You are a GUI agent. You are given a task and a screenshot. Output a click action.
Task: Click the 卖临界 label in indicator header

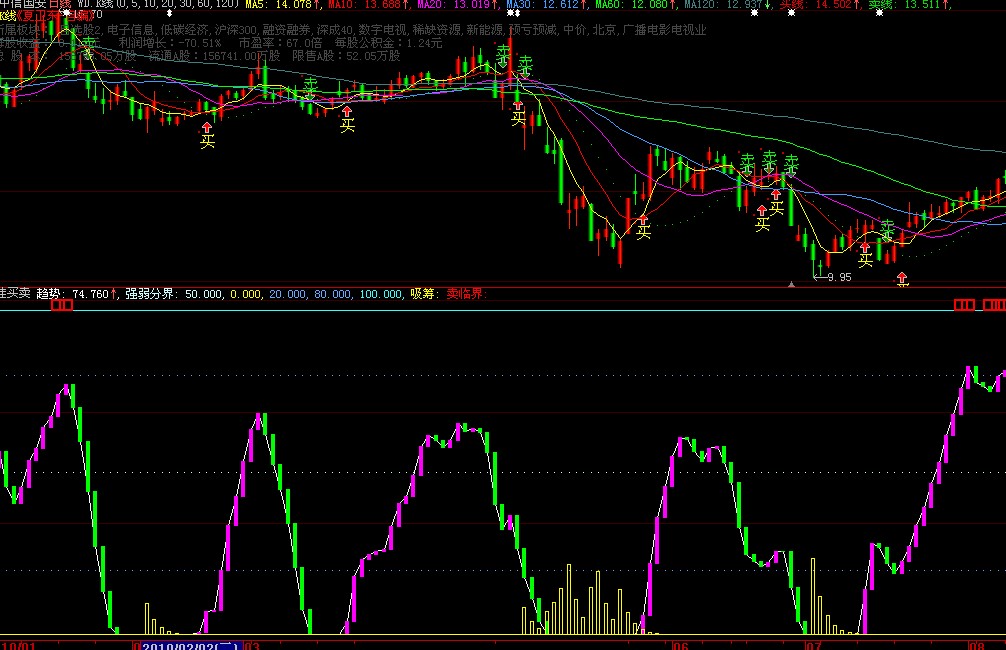[464, 294]
